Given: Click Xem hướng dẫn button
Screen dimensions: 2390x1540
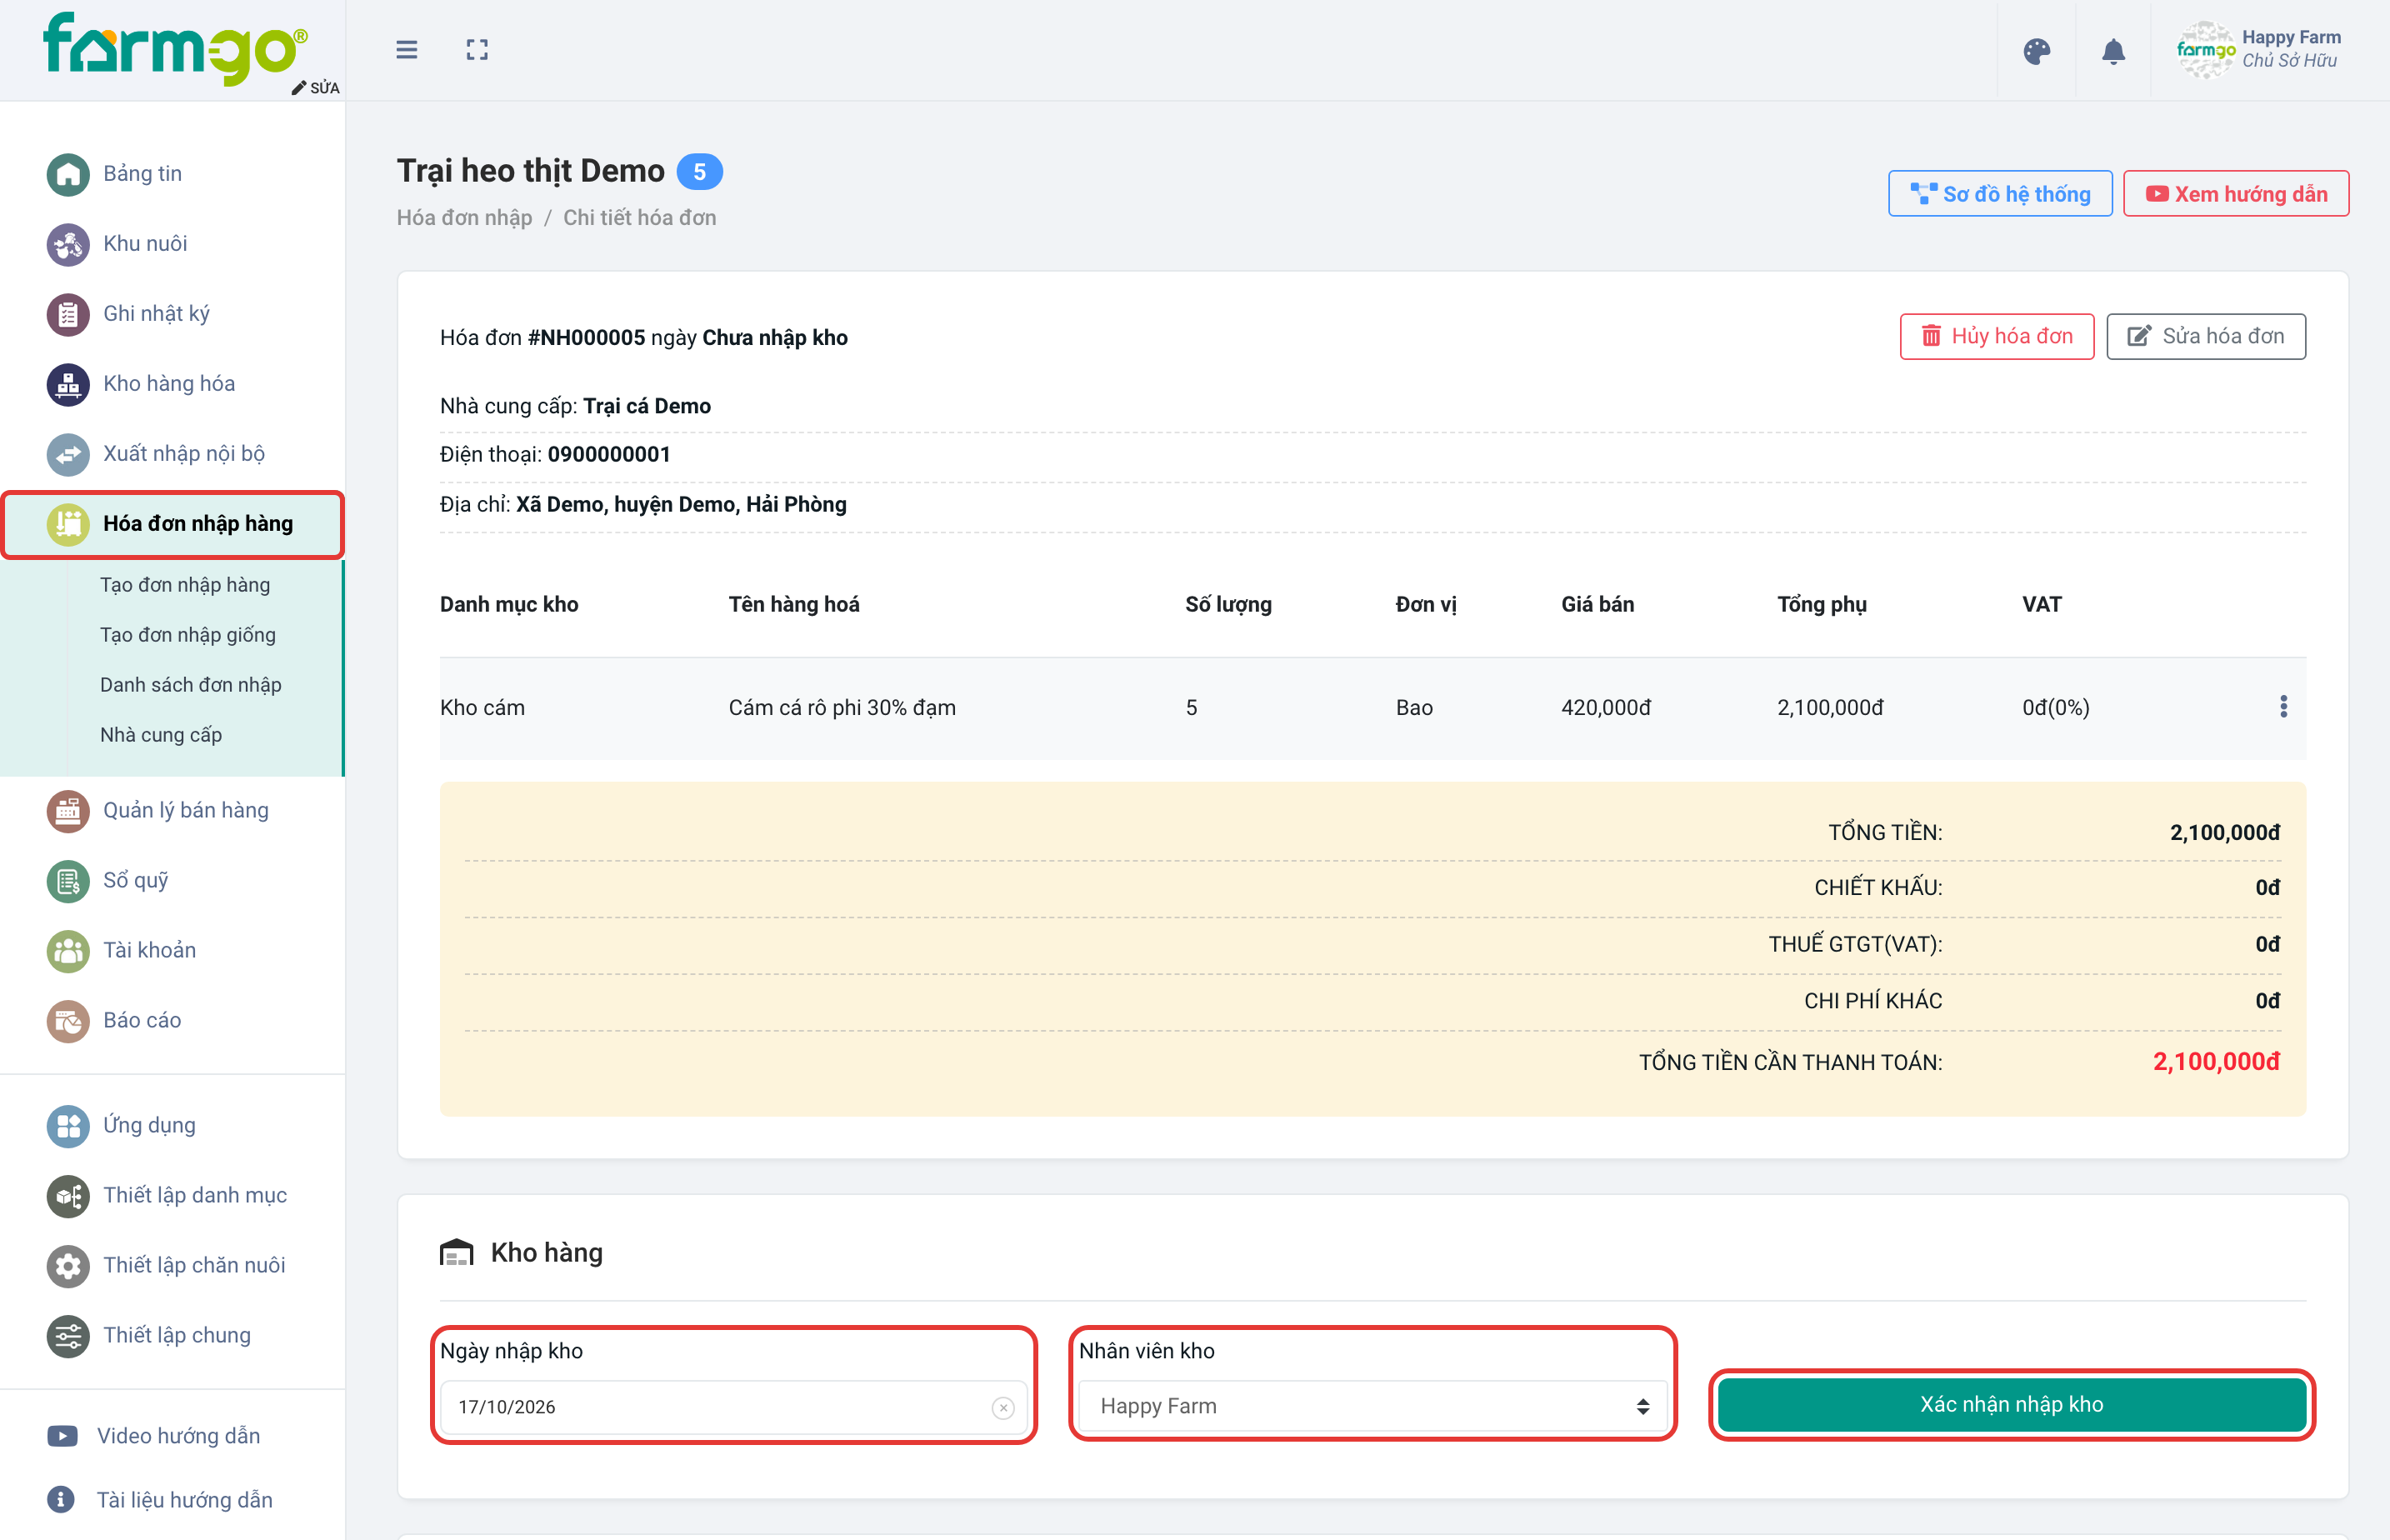Looking at the screenshot, I should point(2235,194).
